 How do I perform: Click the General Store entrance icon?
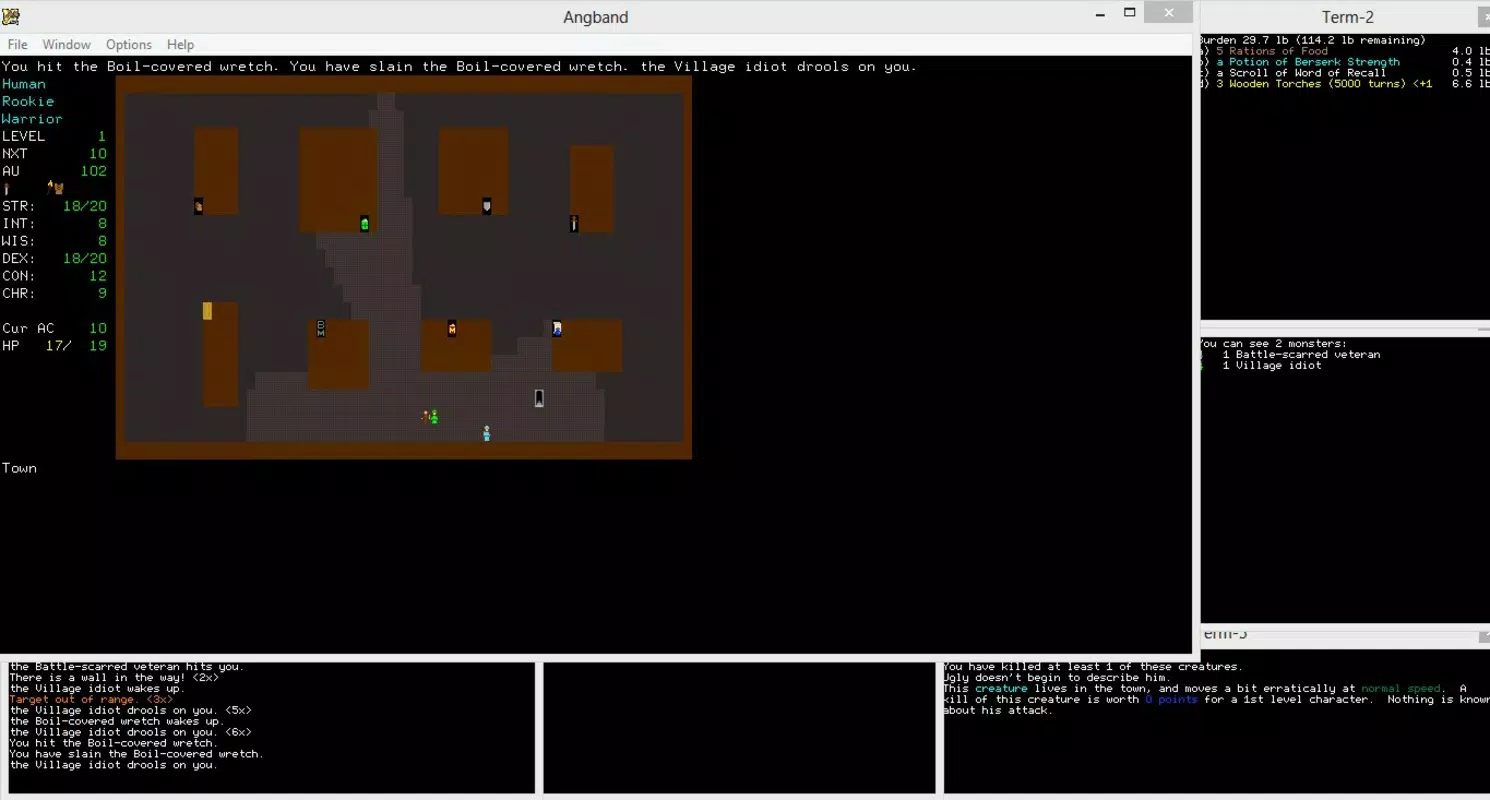click(198, 206)
